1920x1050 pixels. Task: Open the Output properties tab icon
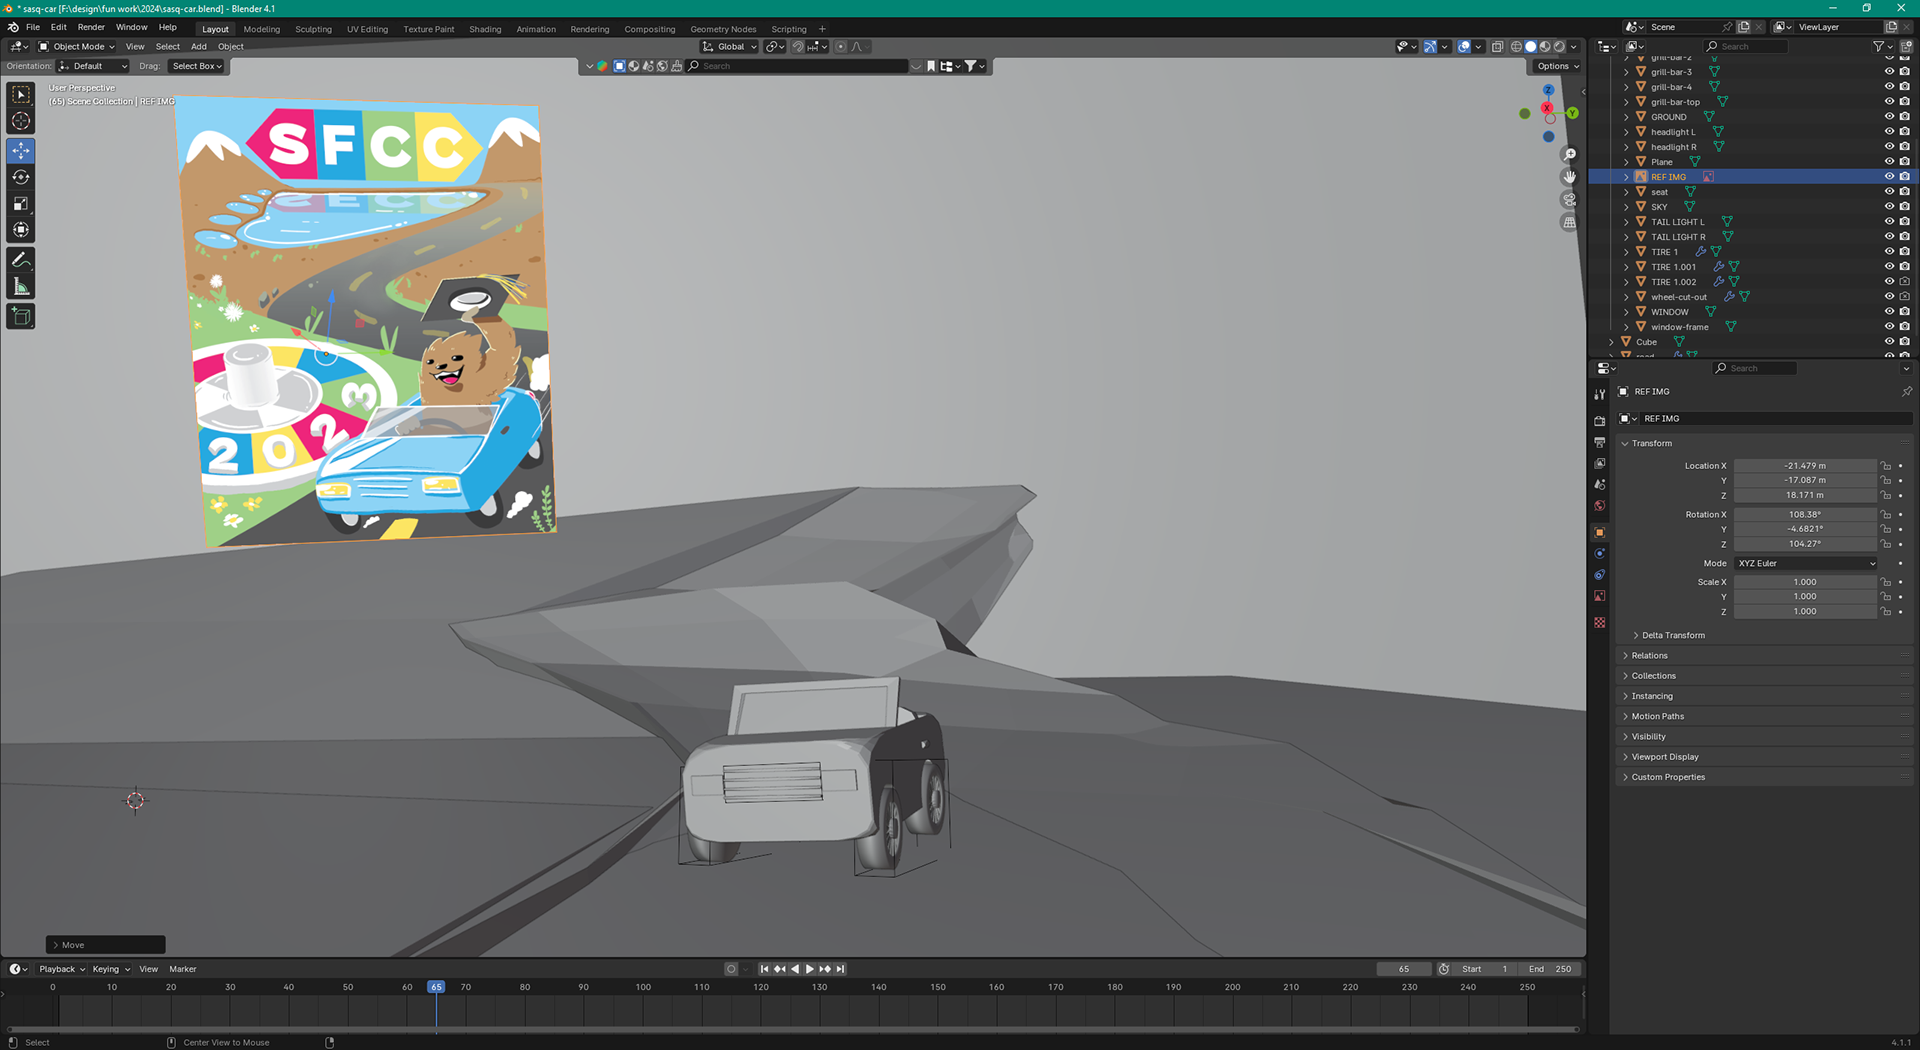click(1599, 442)
